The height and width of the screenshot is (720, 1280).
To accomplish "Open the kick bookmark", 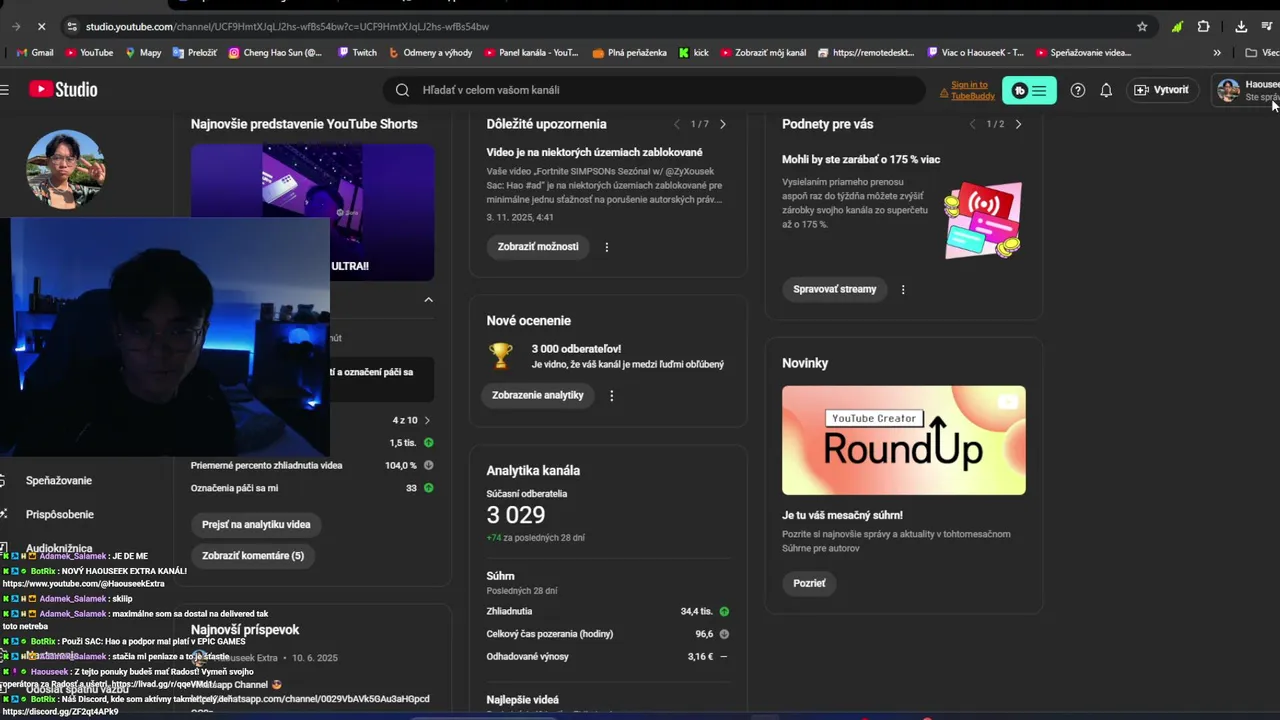I will coord(693,52).
